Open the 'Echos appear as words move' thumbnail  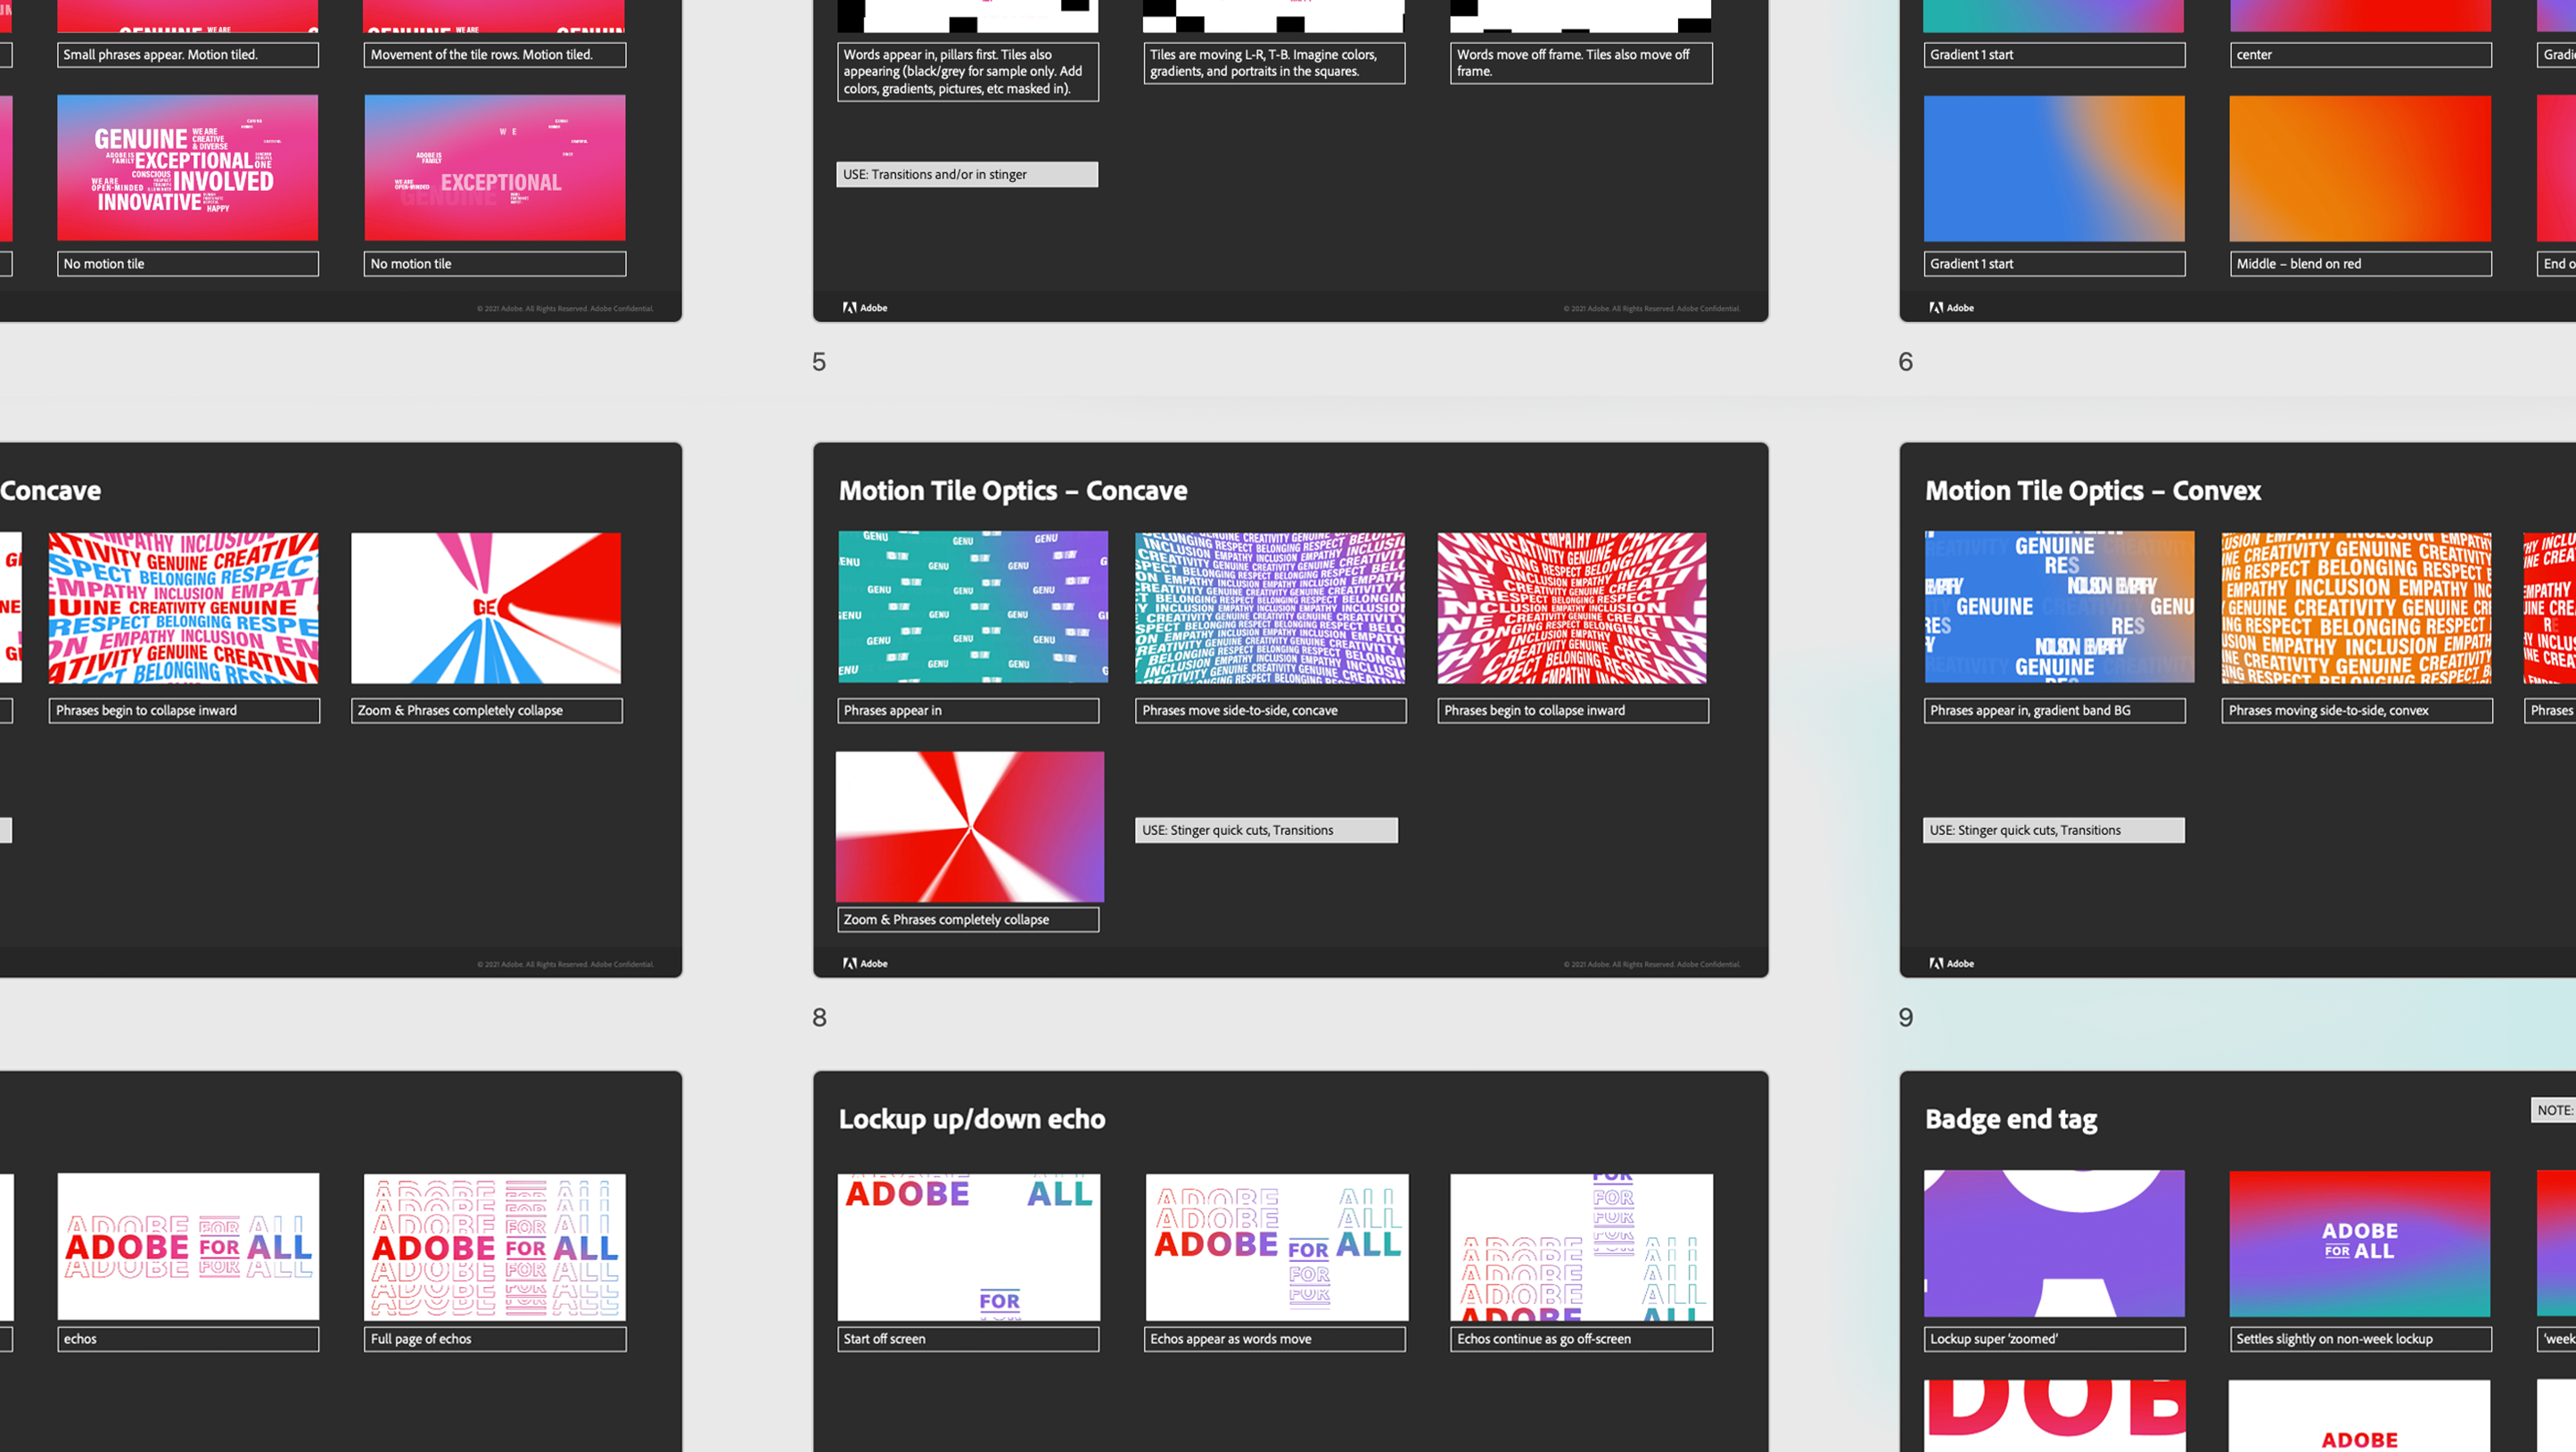click(1276, 1247)
